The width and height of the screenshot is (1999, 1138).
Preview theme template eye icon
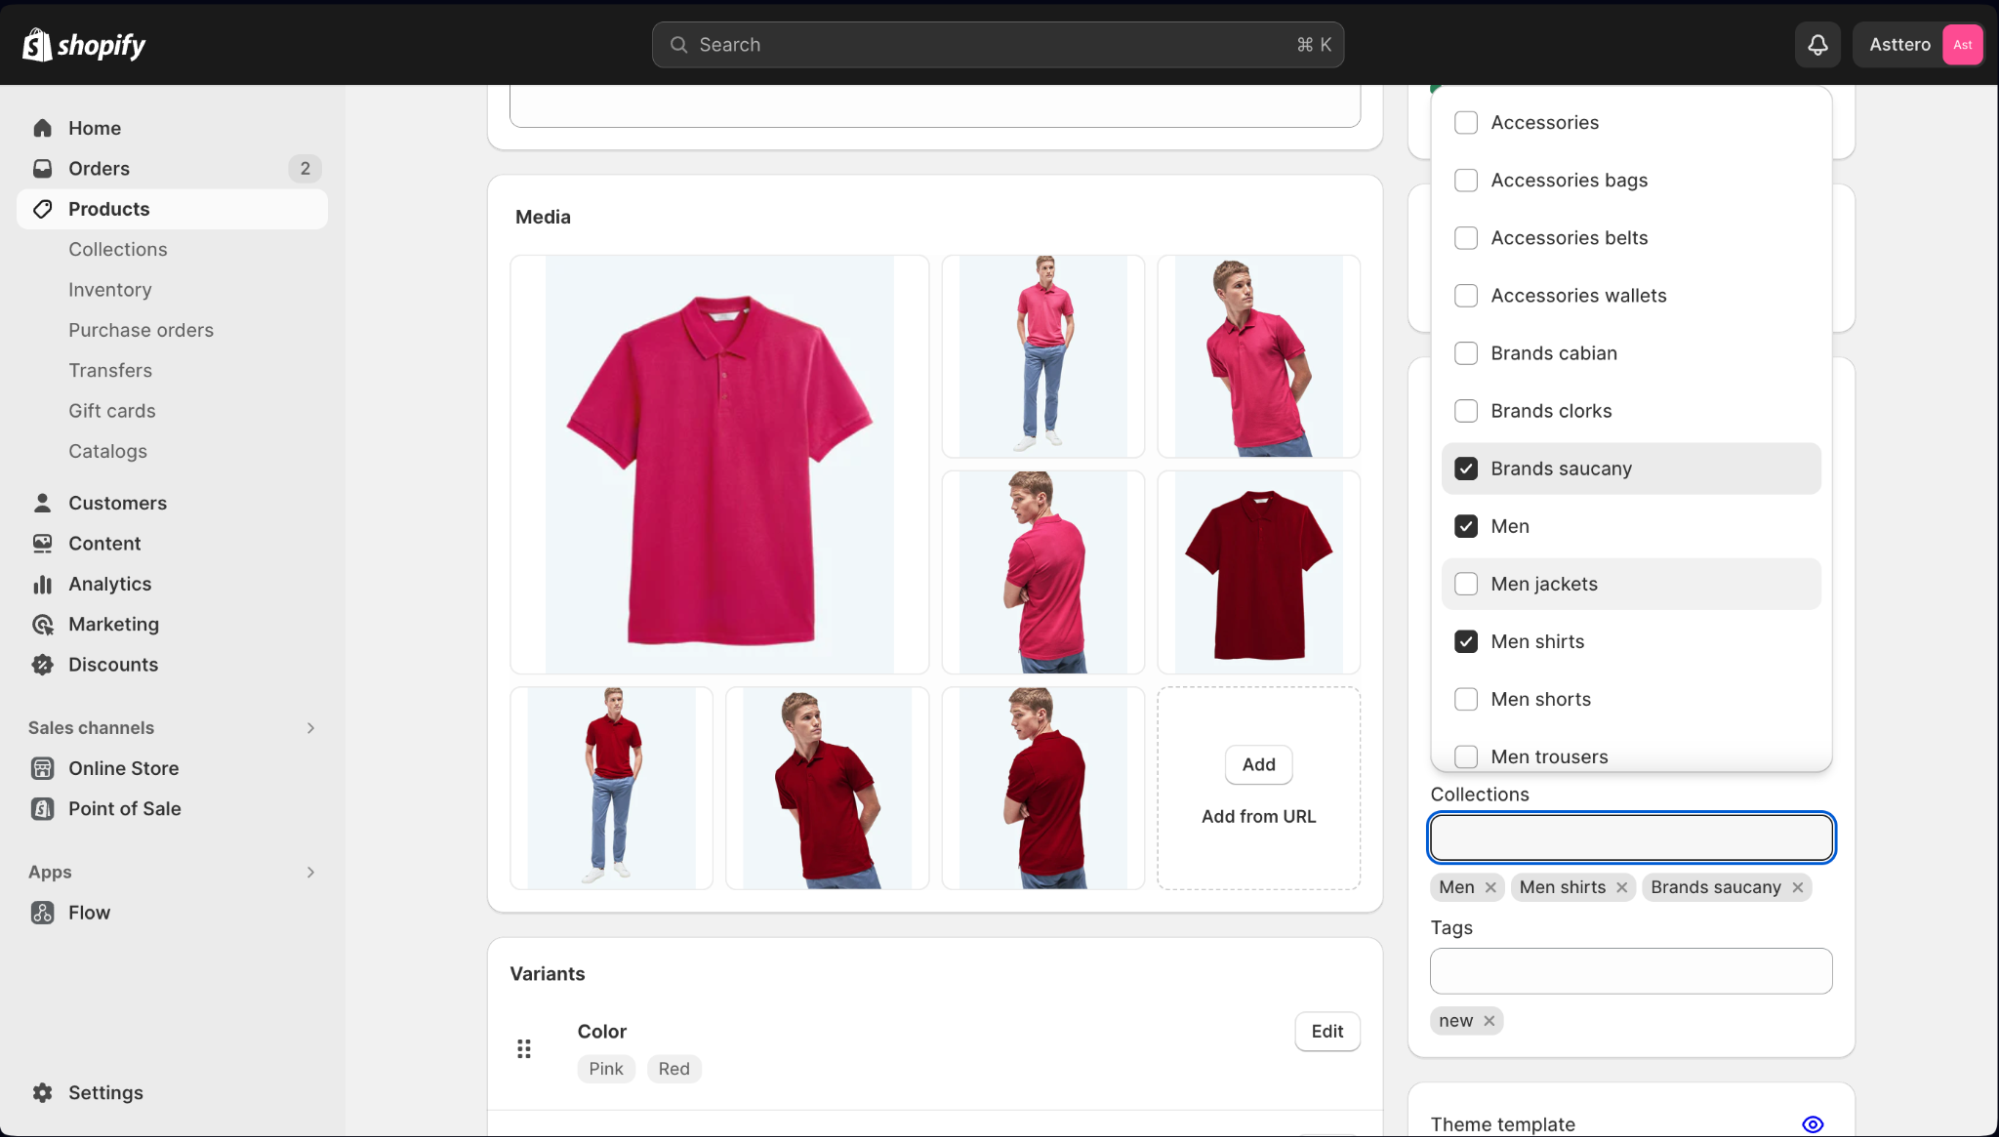(x=1812, y=1125)
